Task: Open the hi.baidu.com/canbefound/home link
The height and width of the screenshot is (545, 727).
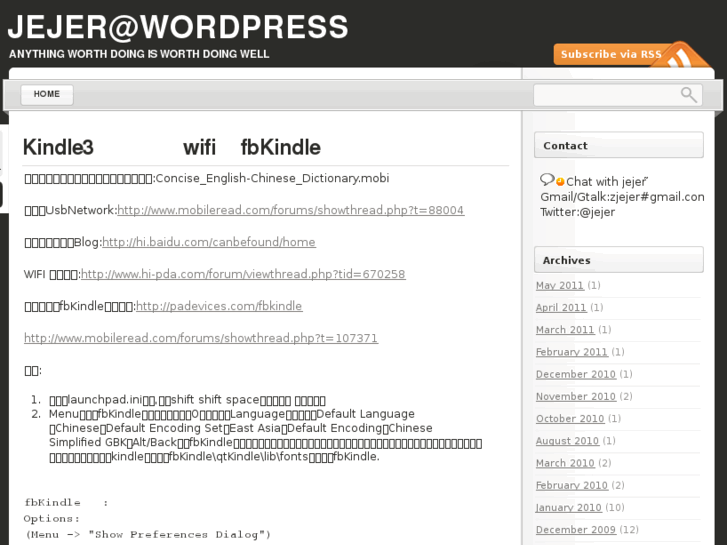Action: [209, 242]
